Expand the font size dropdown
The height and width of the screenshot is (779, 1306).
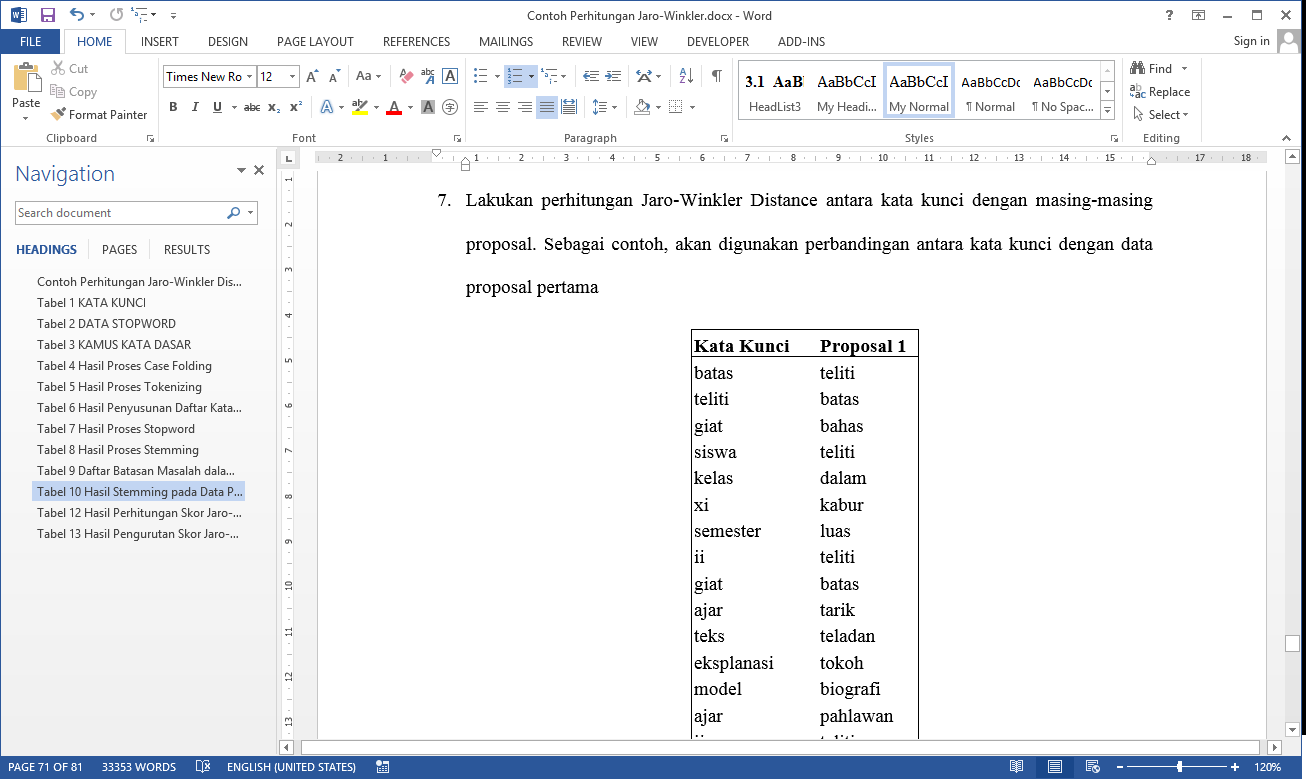tap(292, 77)
